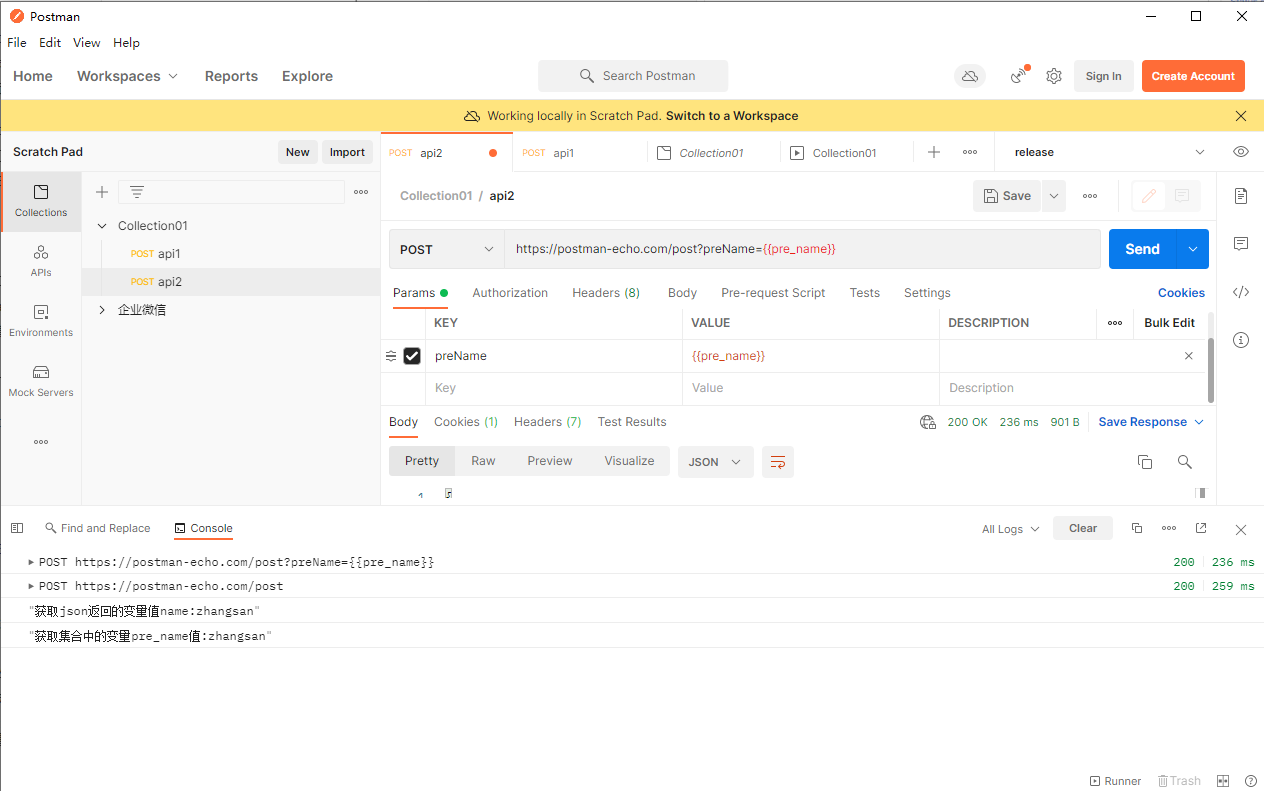Open the POST method dropdown
Image resolution: width=1264 pixels, height=791 pixels.
447,249
